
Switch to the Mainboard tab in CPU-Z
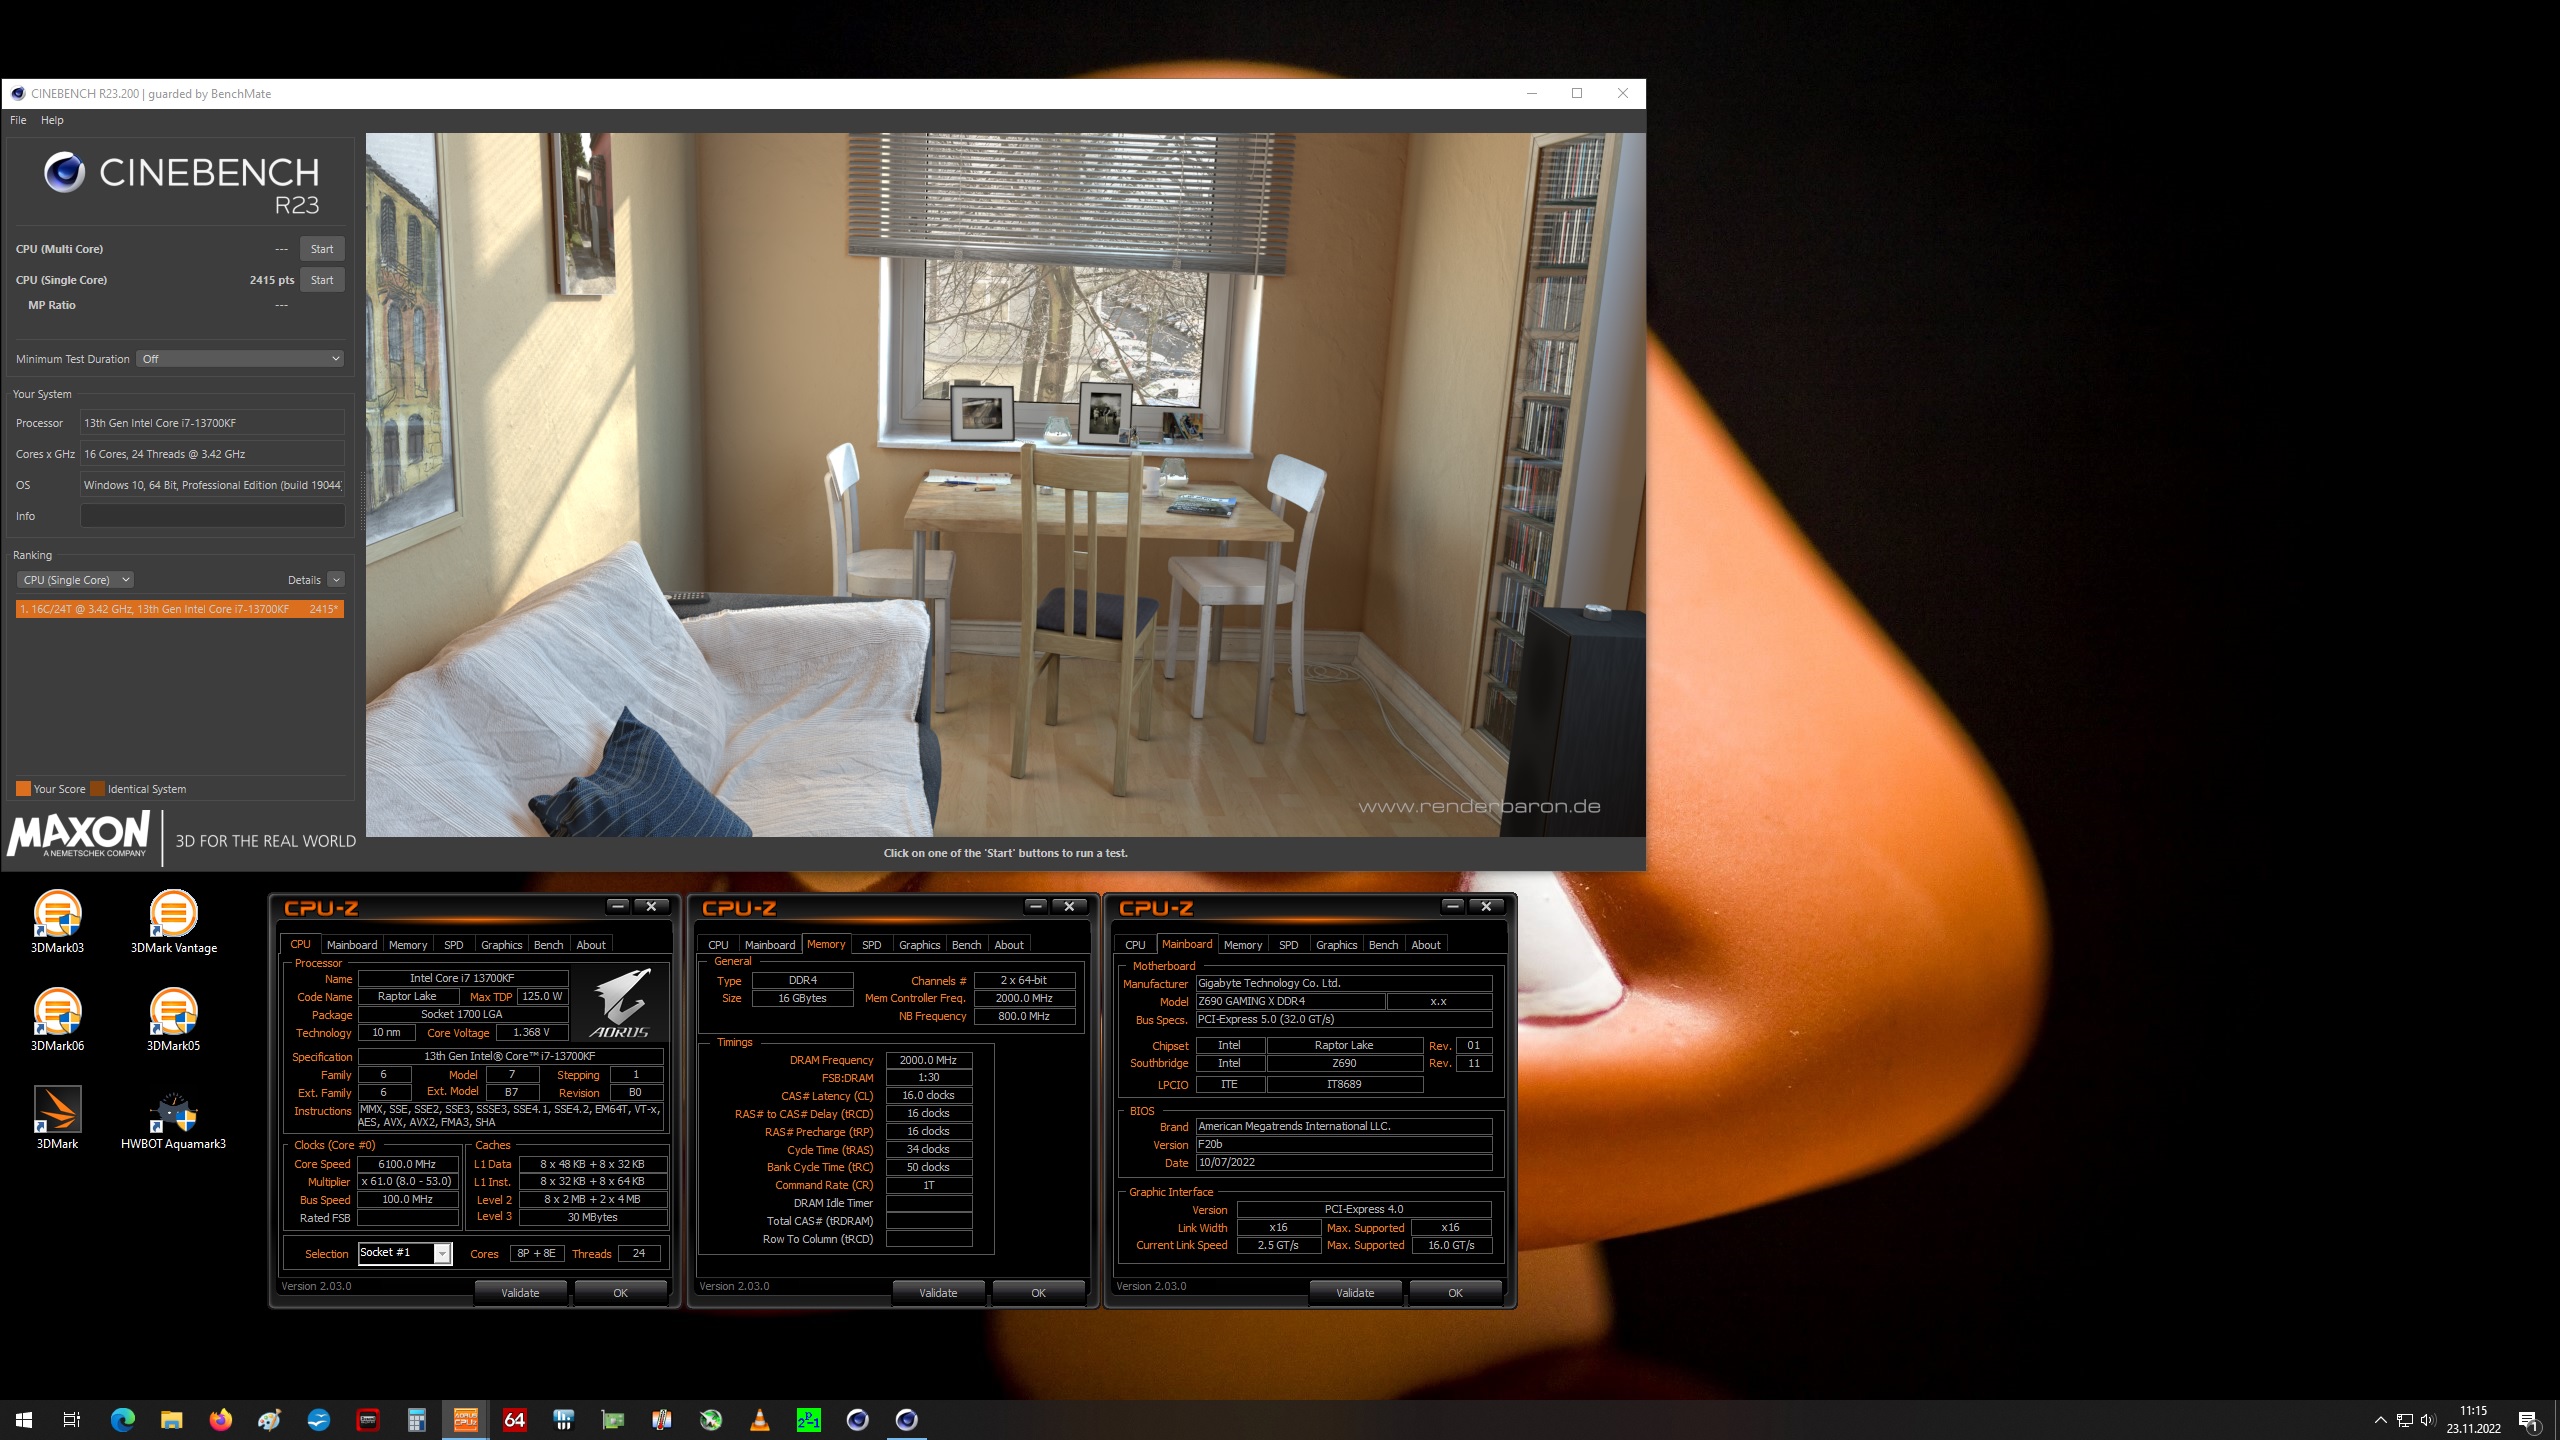coord(352,944)
